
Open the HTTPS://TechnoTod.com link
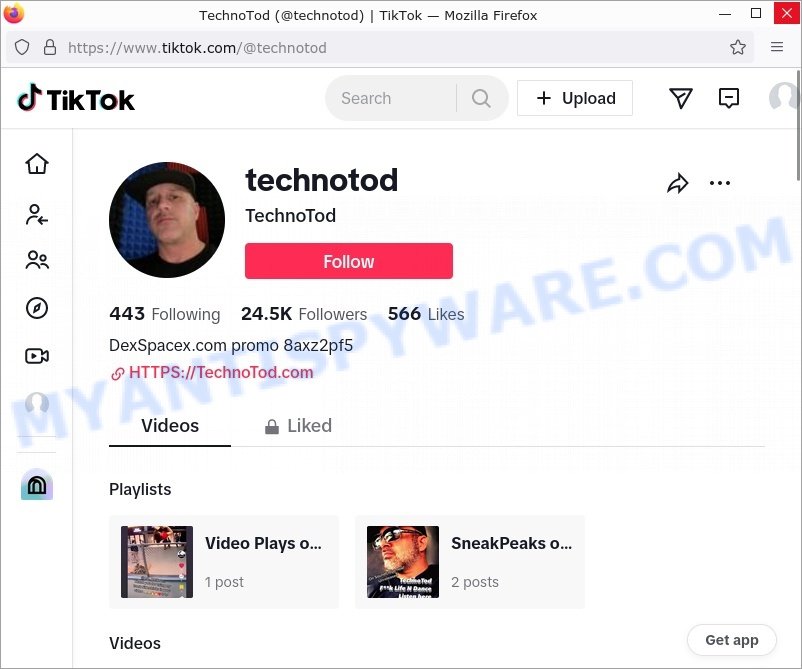(x=220, y=372)
